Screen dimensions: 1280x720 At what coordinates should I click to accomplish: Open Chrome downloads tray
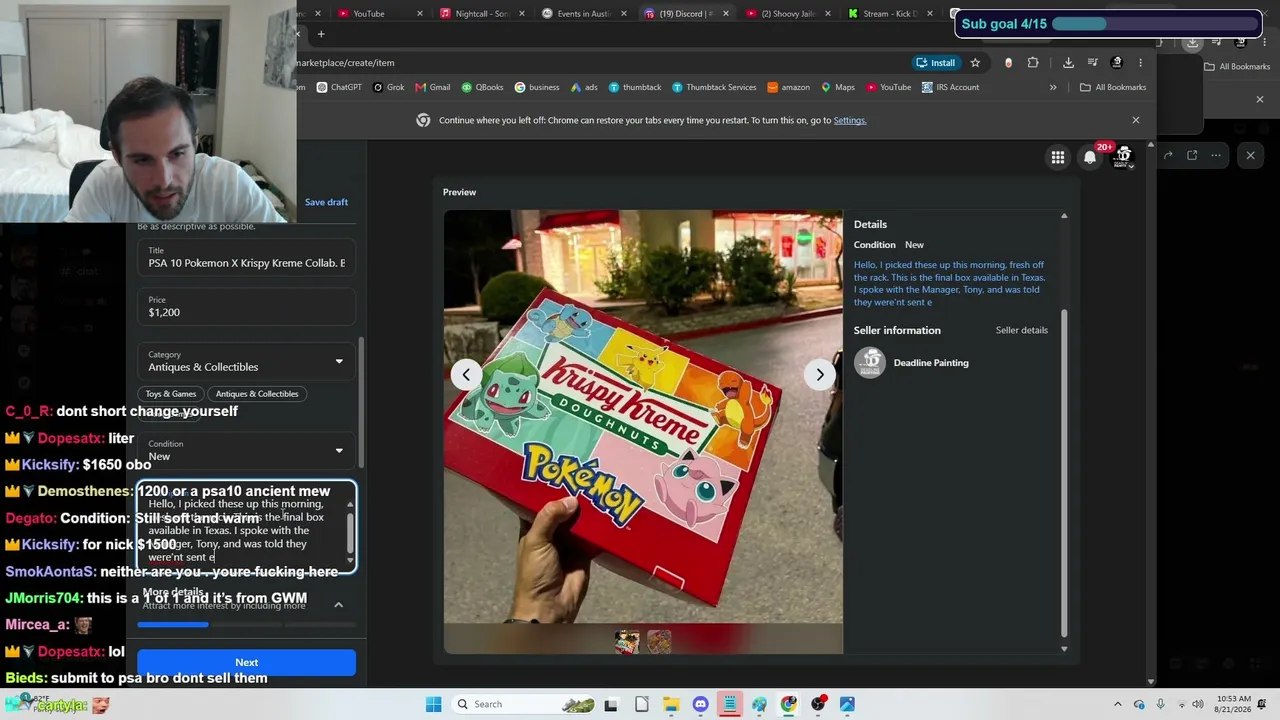[x=1068, y=63]
